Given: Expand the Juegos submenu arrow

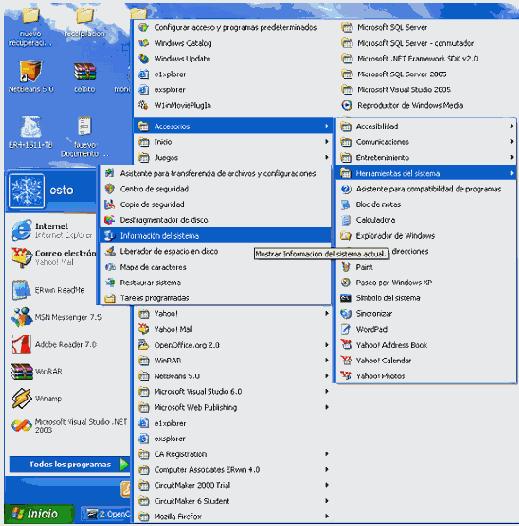Looking at the screenshot, I should pyautogui.click(x=326, y=157).
